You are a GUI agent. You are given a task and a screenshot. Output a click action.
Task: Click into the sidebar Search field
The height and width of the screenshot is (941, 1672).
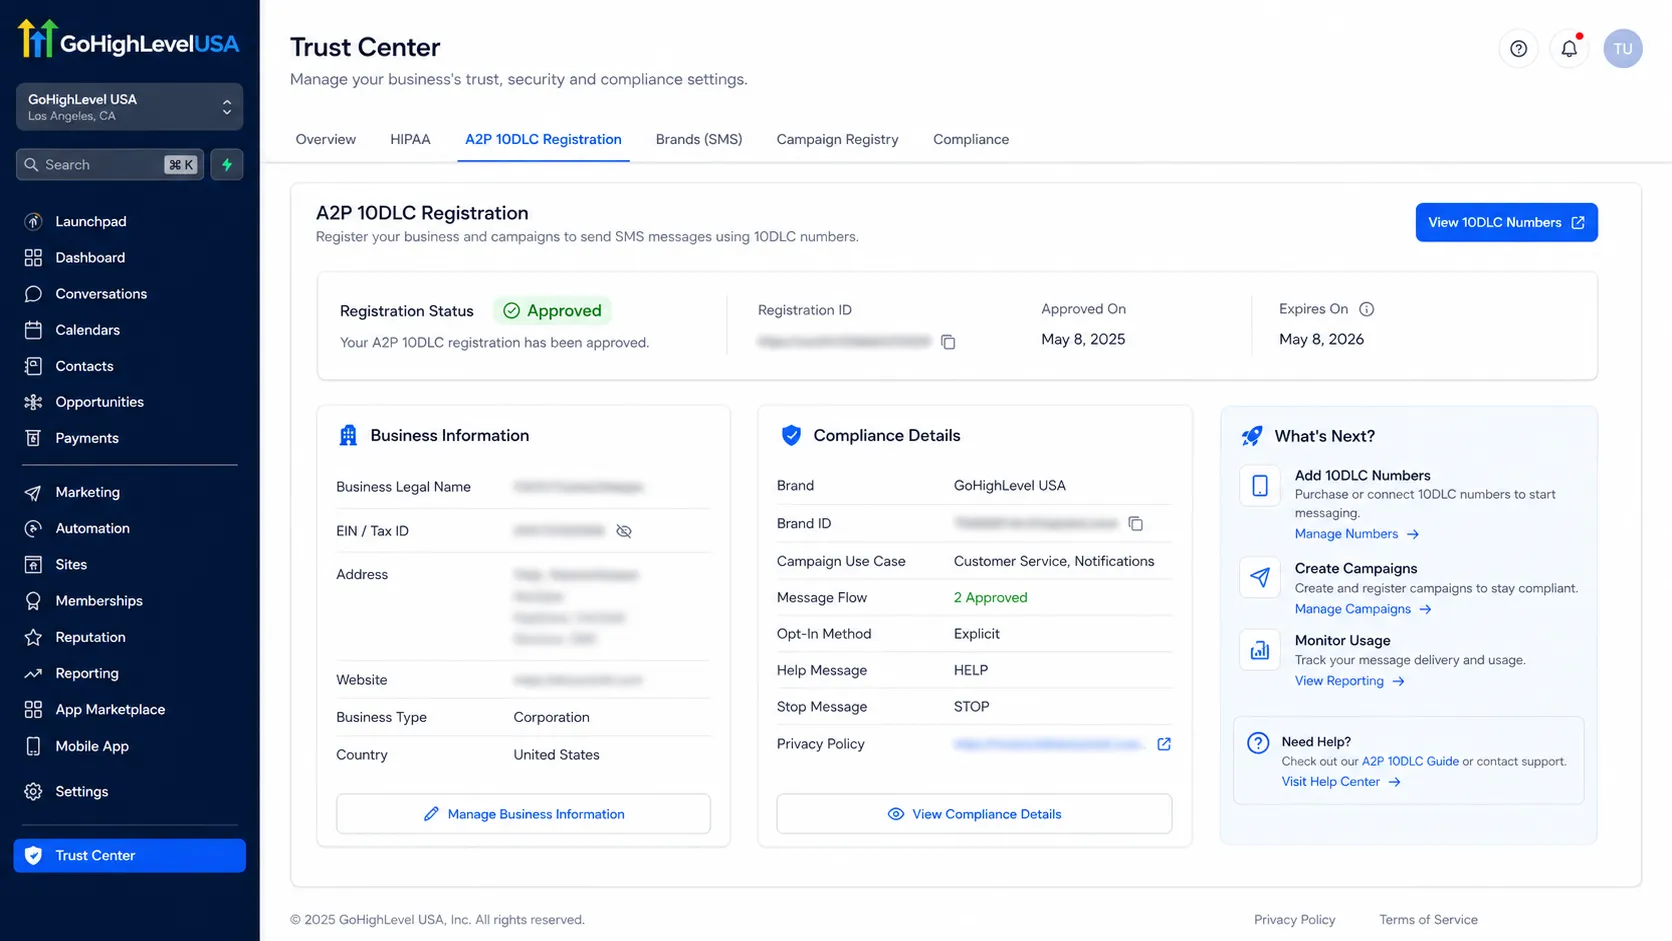(x=110, y=164)
